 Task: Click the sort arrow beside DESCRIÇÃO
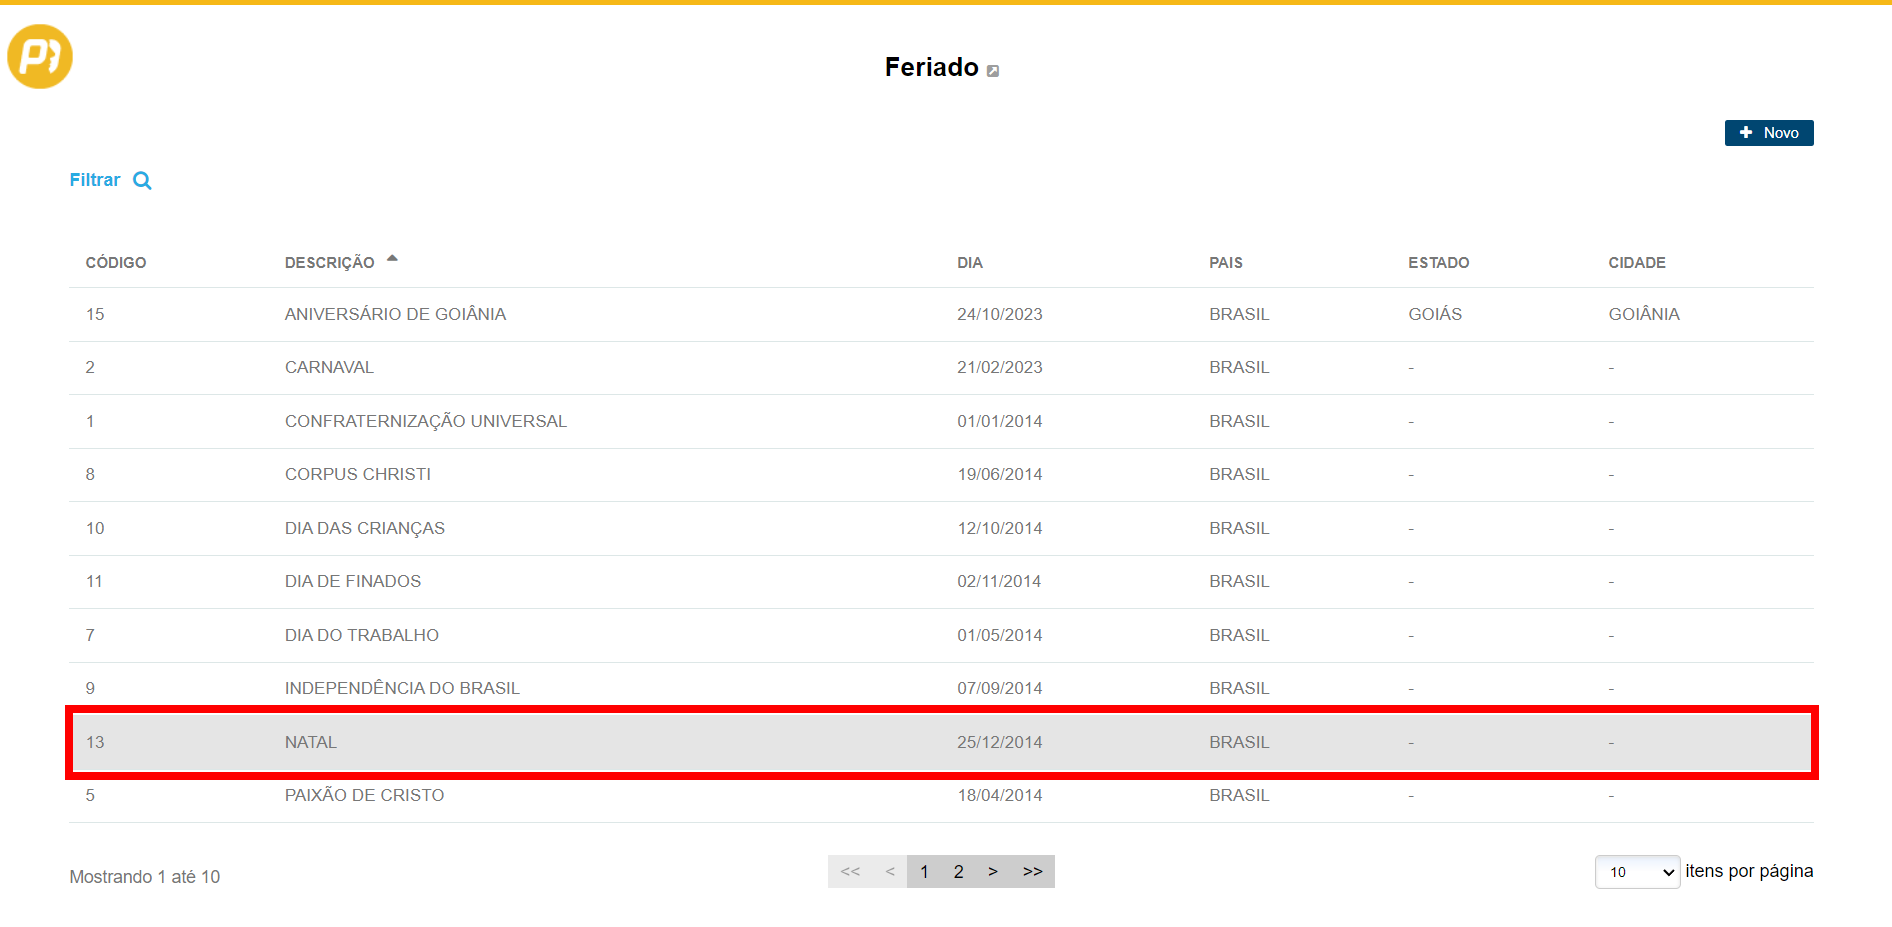coord(392,259)
